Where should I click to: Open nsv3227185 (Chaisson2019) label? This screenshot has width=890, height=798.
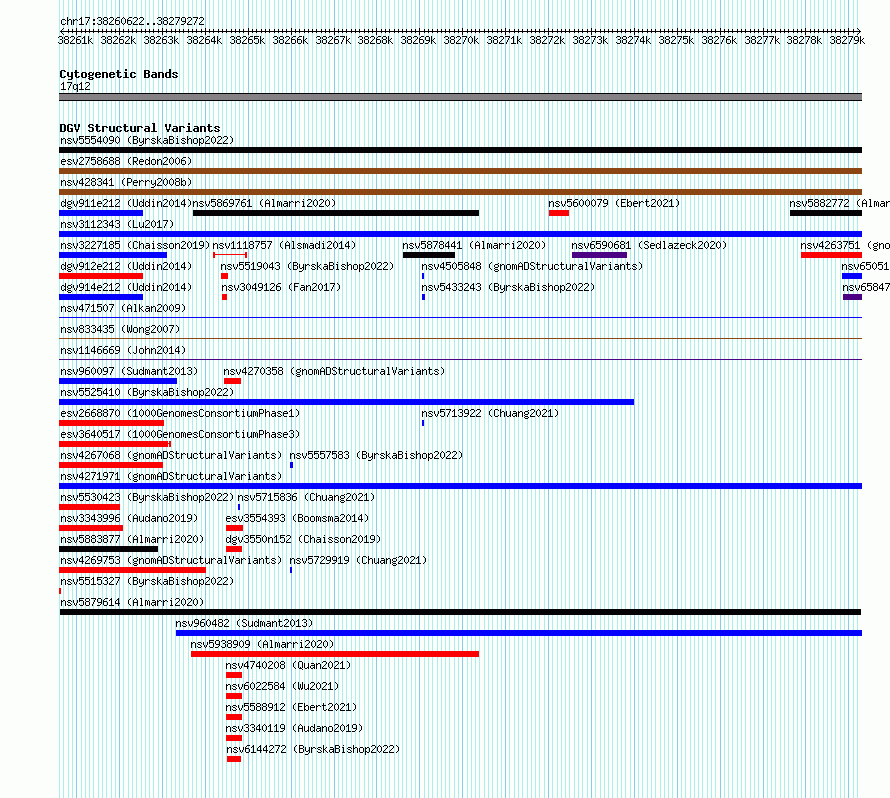pos(135,245)
